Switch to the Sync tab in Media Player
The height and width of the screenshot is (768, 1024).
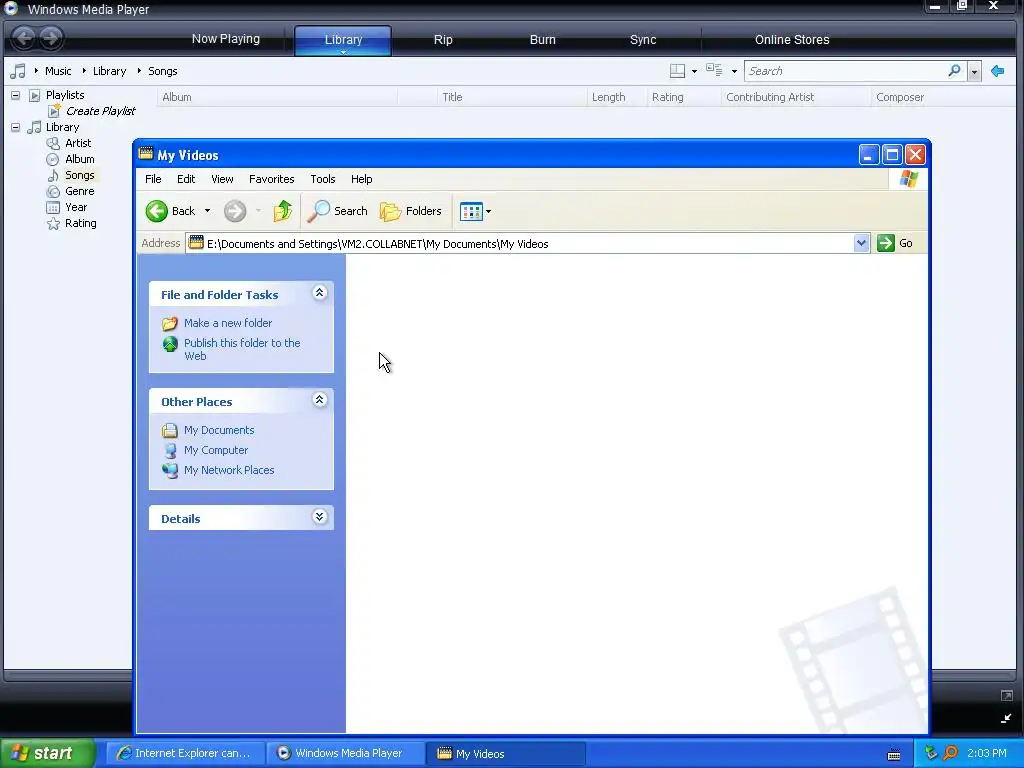click(x=643, y=40)
